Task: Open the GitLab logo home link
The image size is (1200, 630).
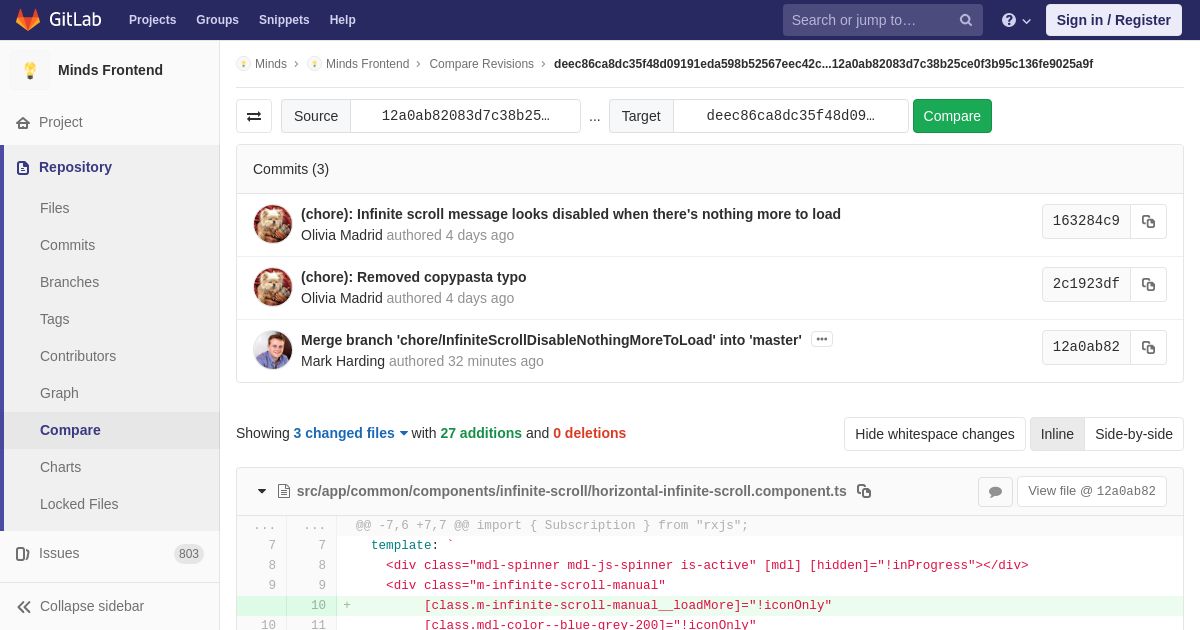Action: tap(58, 20)
